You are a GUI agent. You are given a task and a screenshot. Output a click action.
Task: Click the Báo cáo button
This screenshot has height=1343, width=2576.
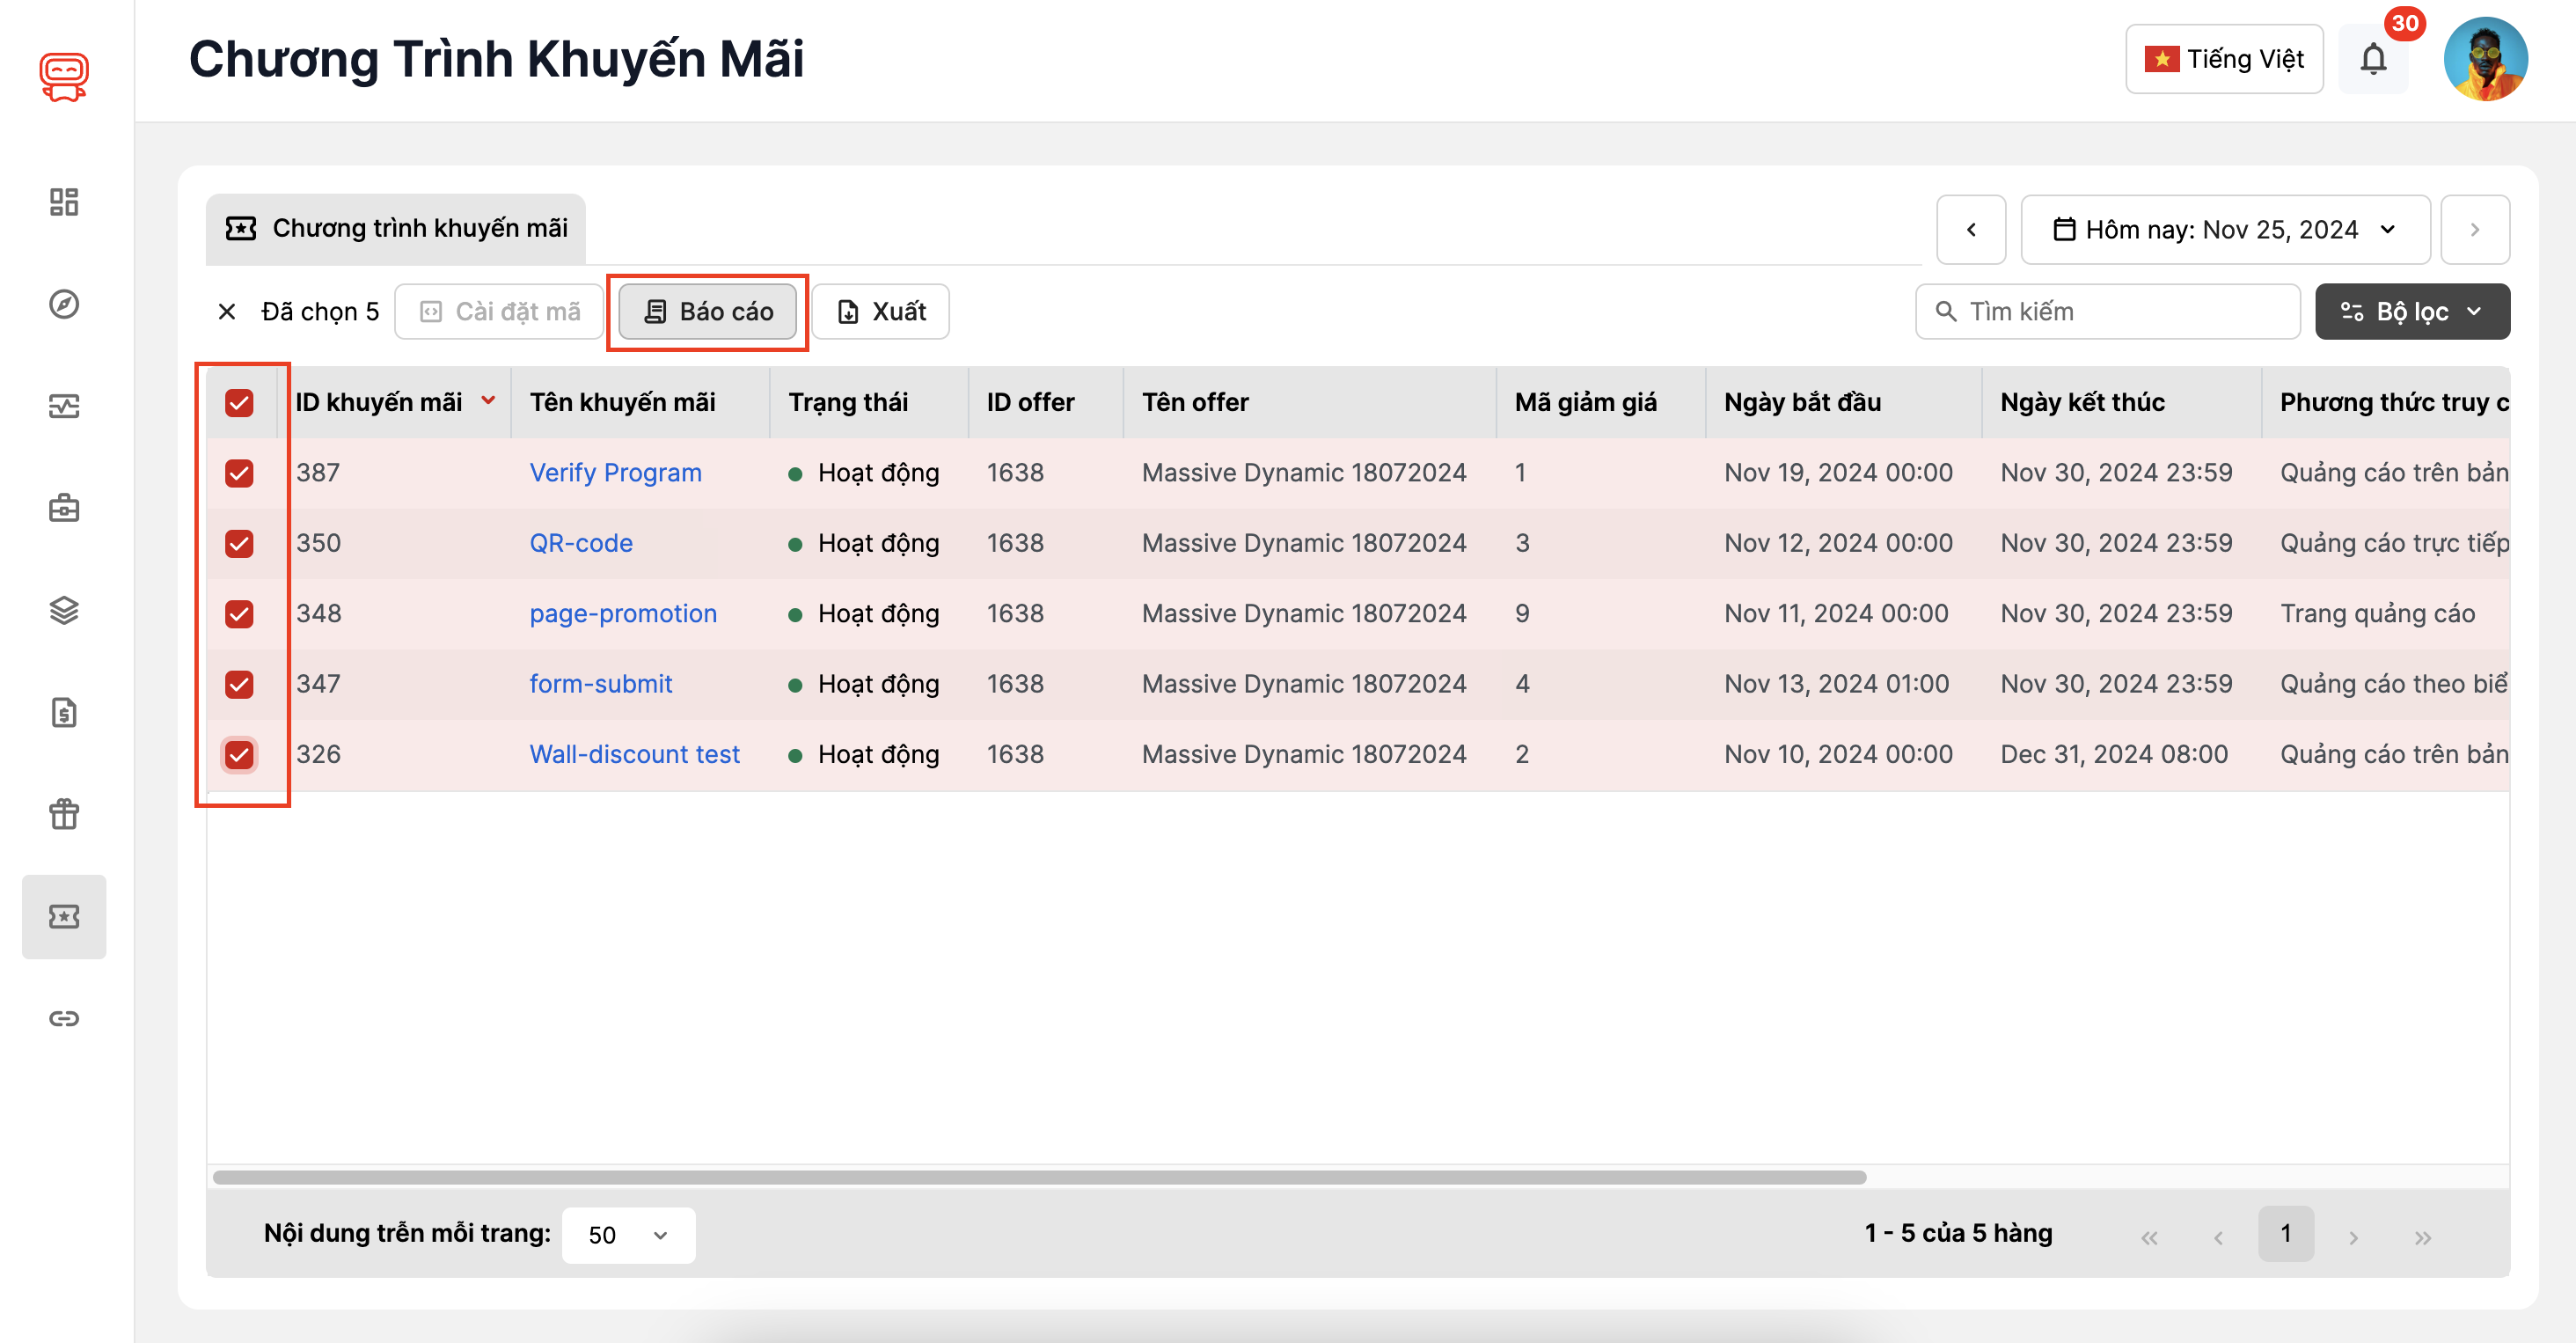[708, 312]
